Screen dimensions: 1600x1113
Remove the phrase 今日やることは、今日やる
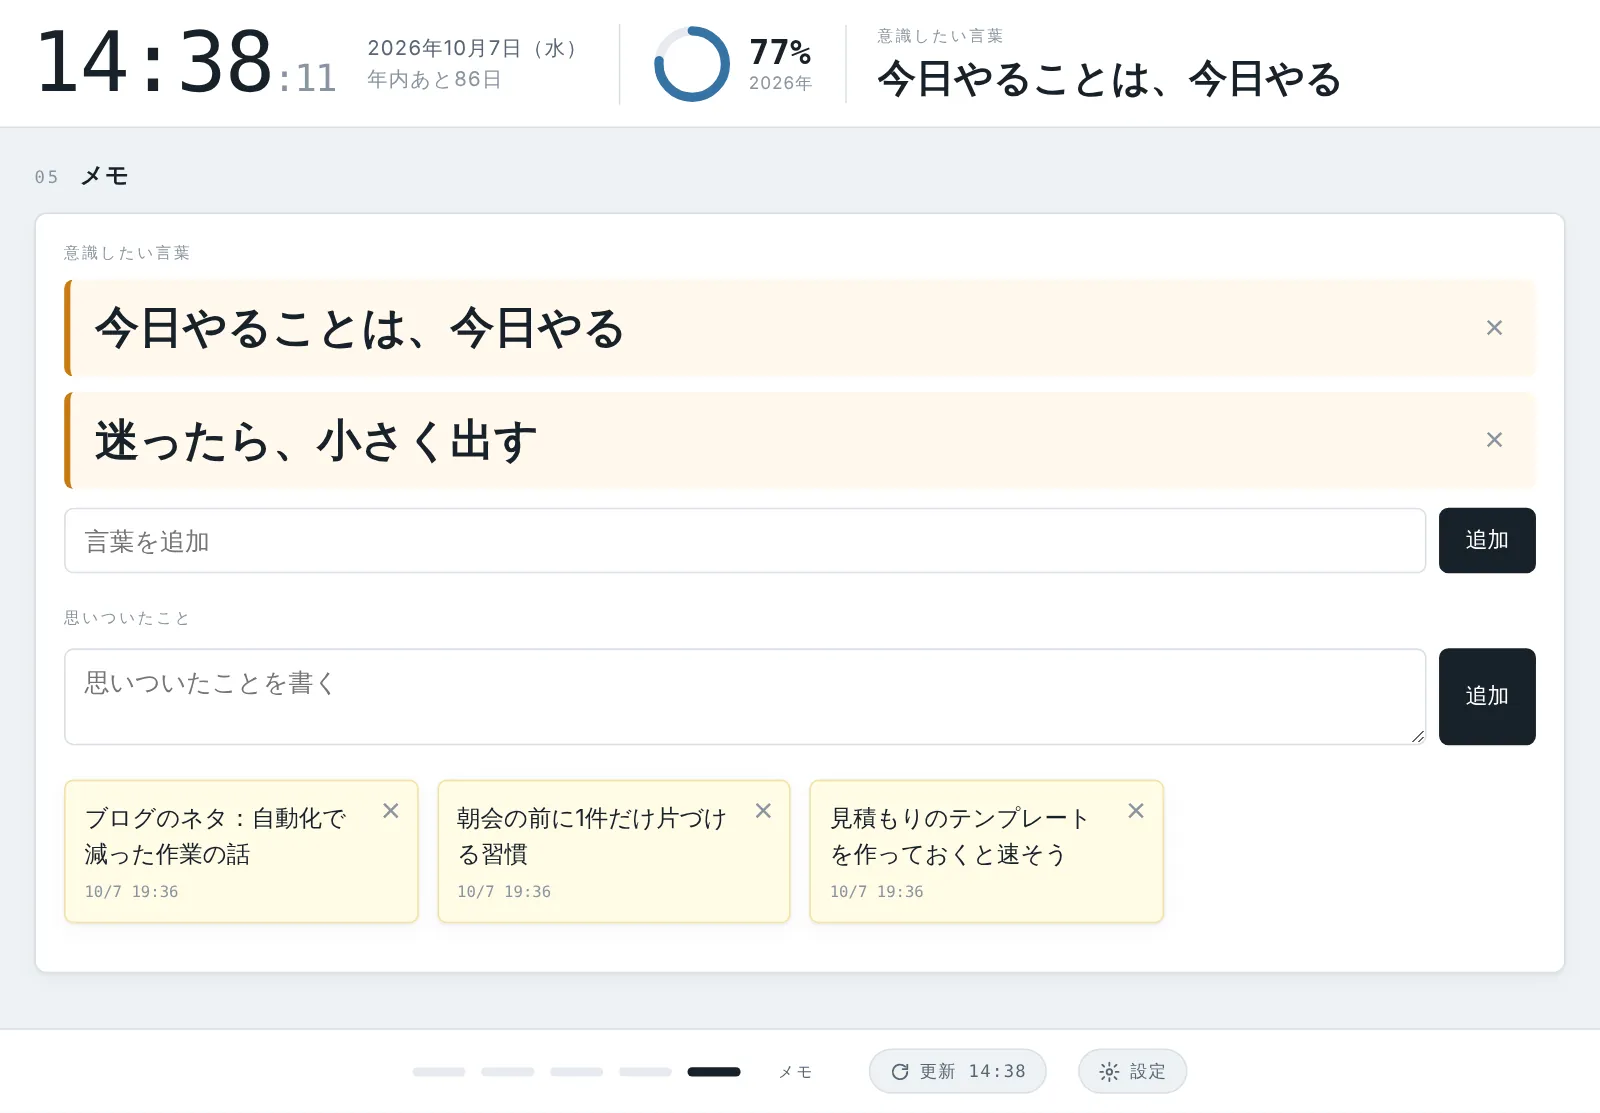tap(1494, 328)
